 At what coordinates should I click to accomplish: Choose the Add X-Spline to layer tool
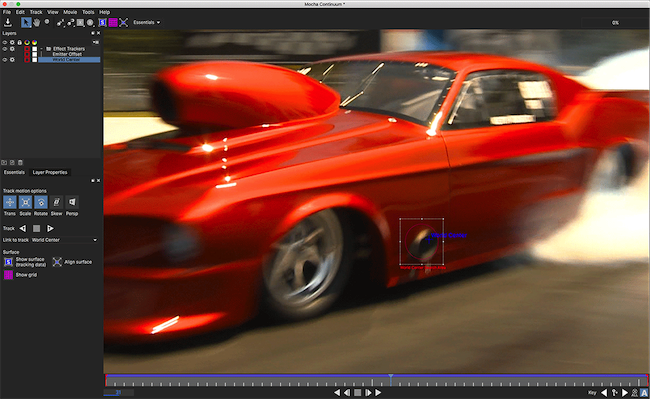tap(70, 23)
